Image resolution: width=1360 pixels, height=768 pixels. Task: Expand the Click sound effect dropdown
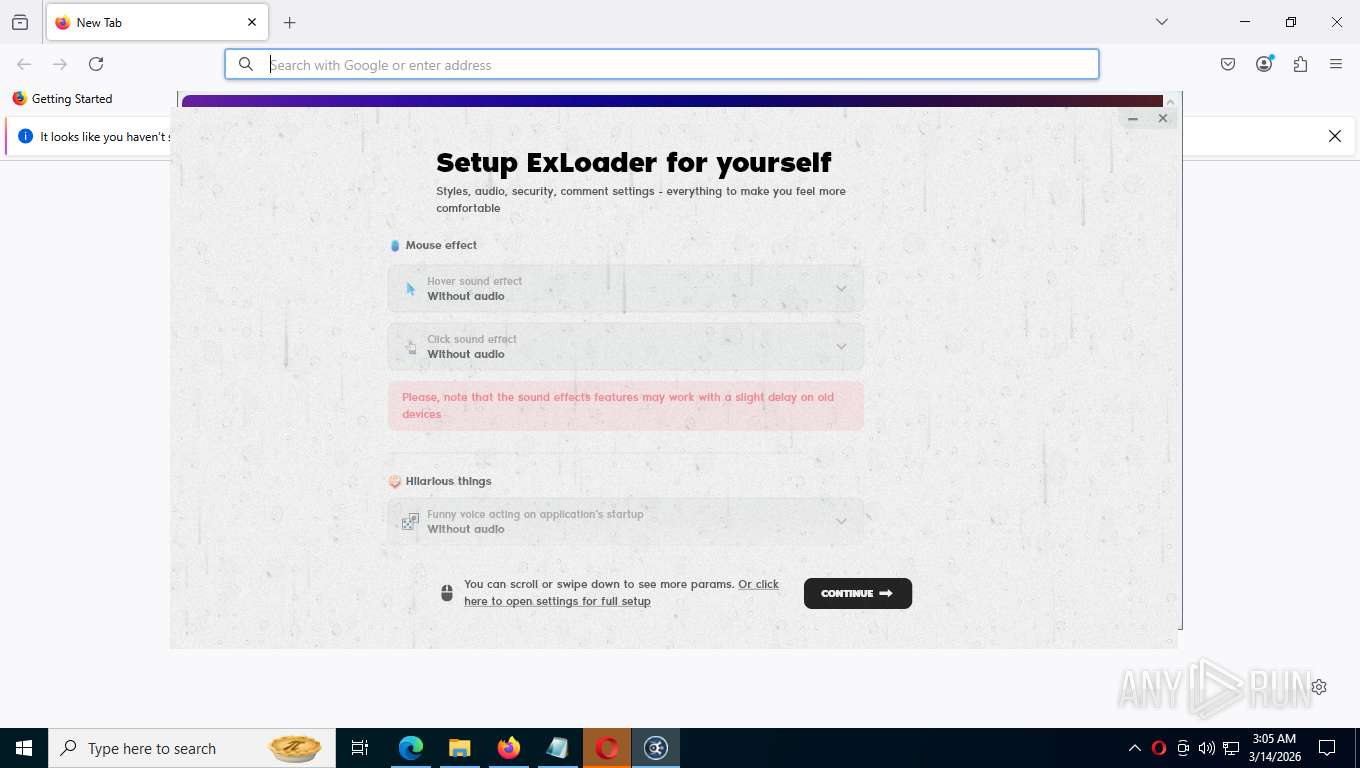tap(625, 347)
